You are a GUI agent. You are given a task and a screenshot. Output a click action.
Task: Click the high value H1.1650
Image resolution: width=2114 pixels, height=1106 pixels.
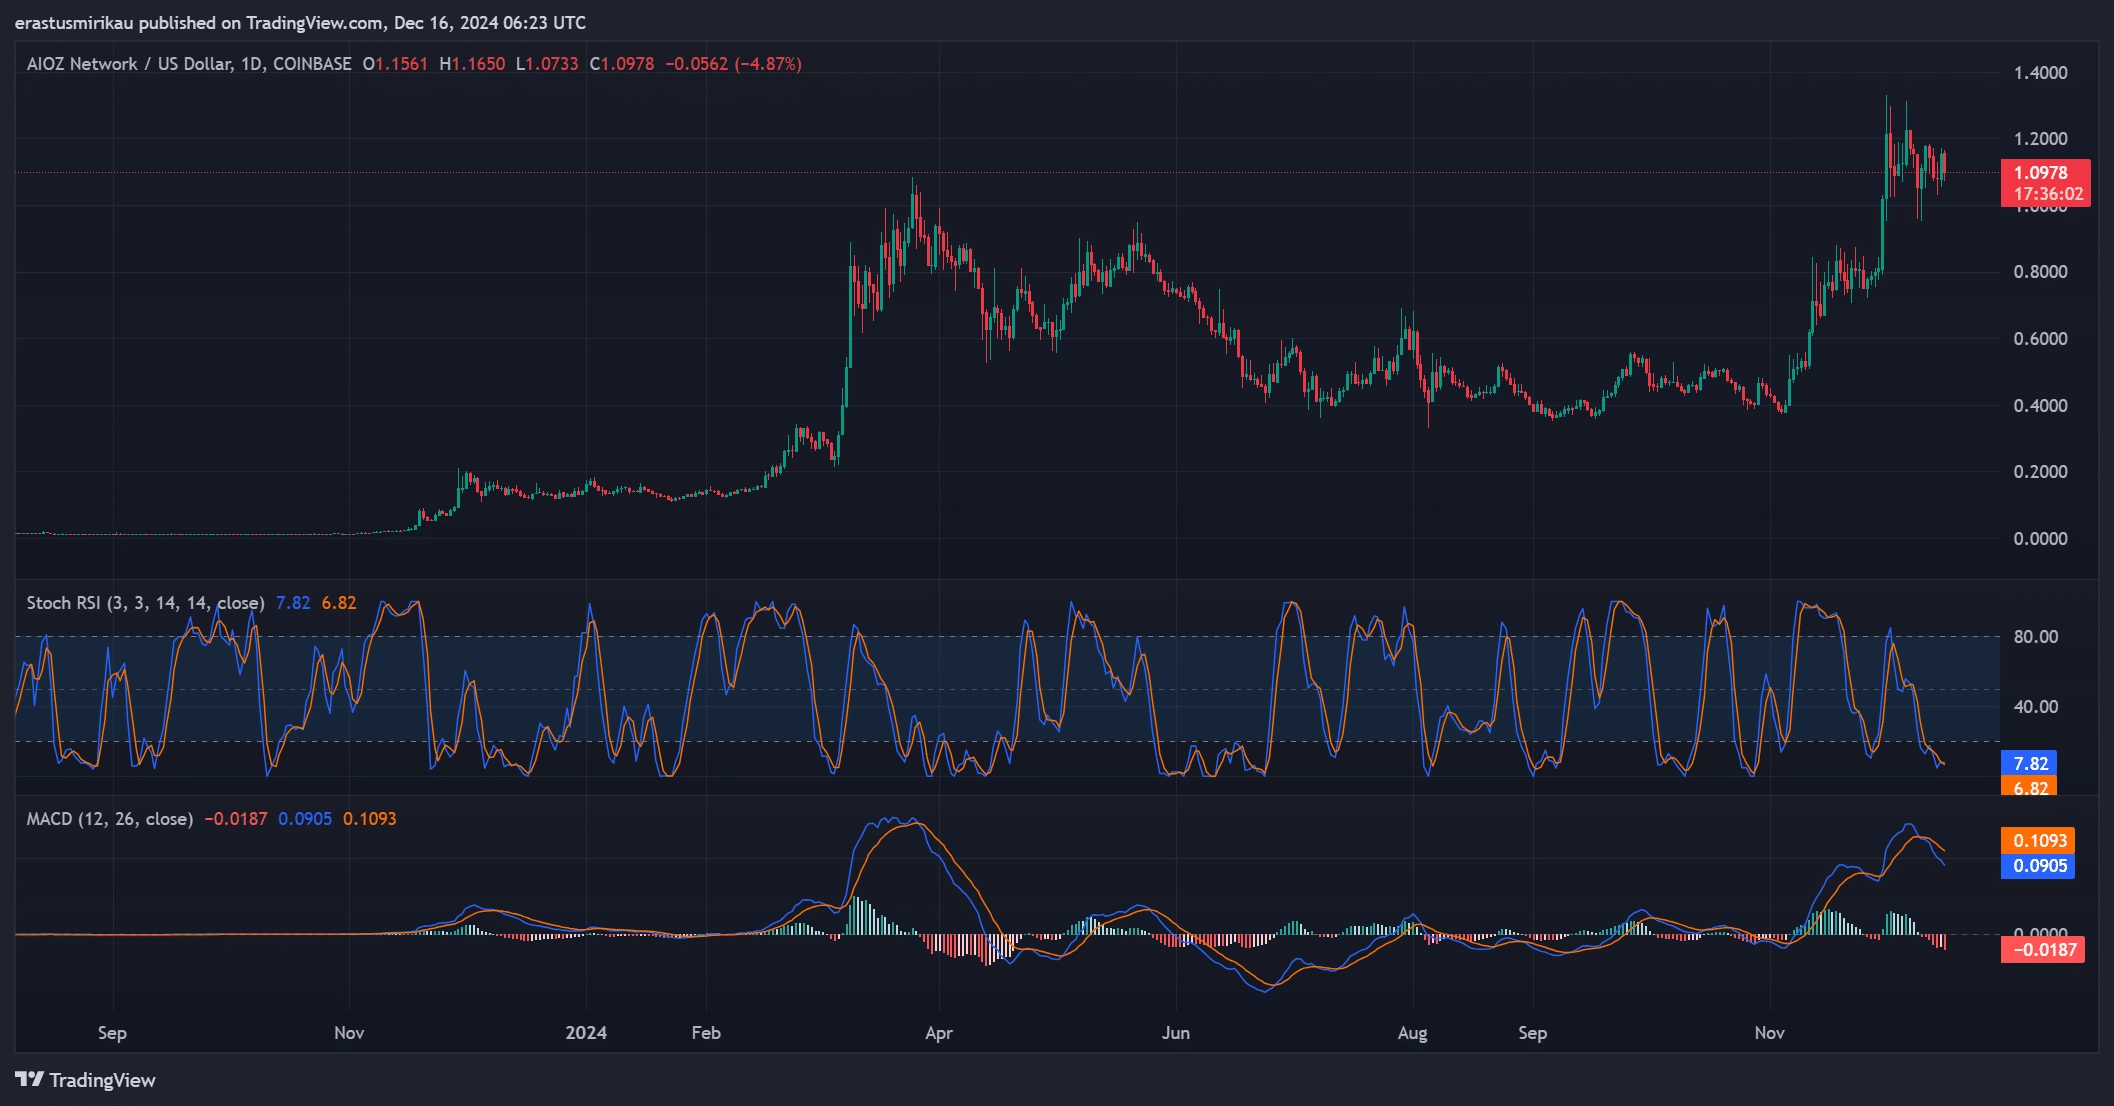472,64
